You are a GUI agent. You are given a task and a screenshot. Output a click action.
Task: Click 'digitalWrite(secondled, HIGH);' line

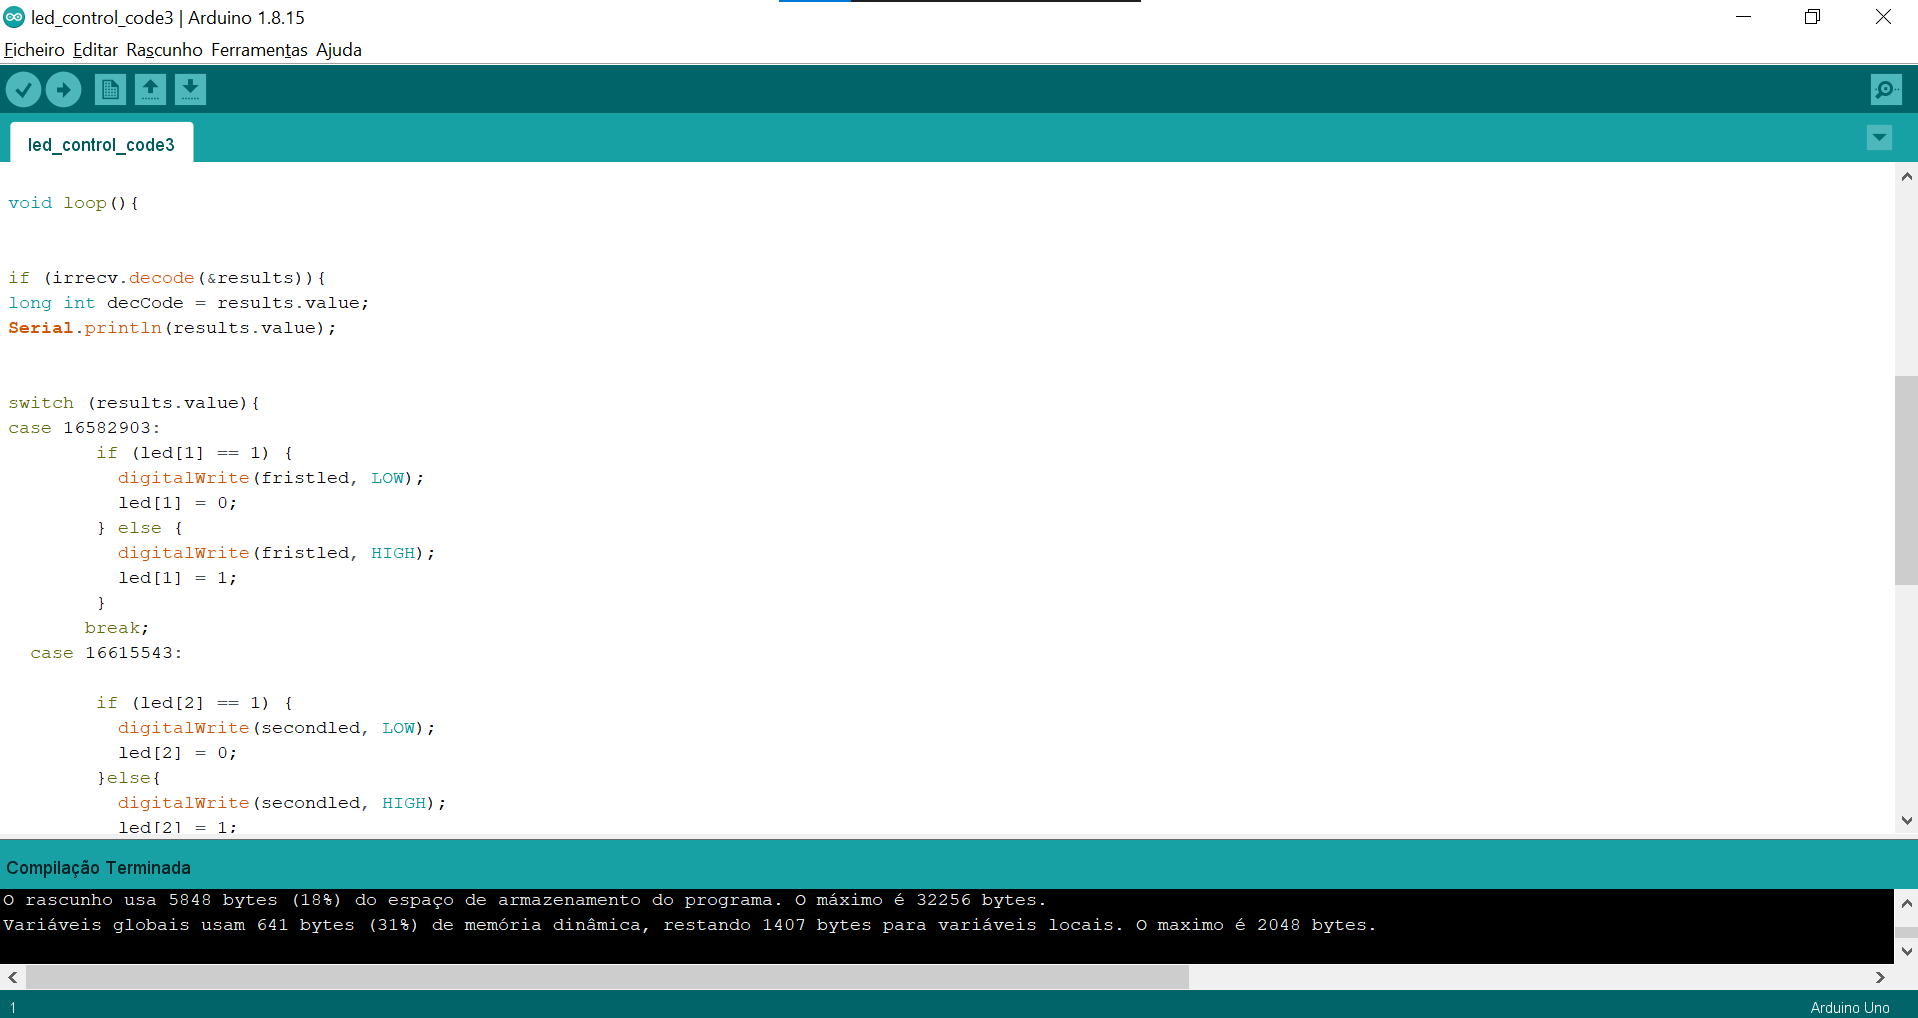tap(282, 803)
